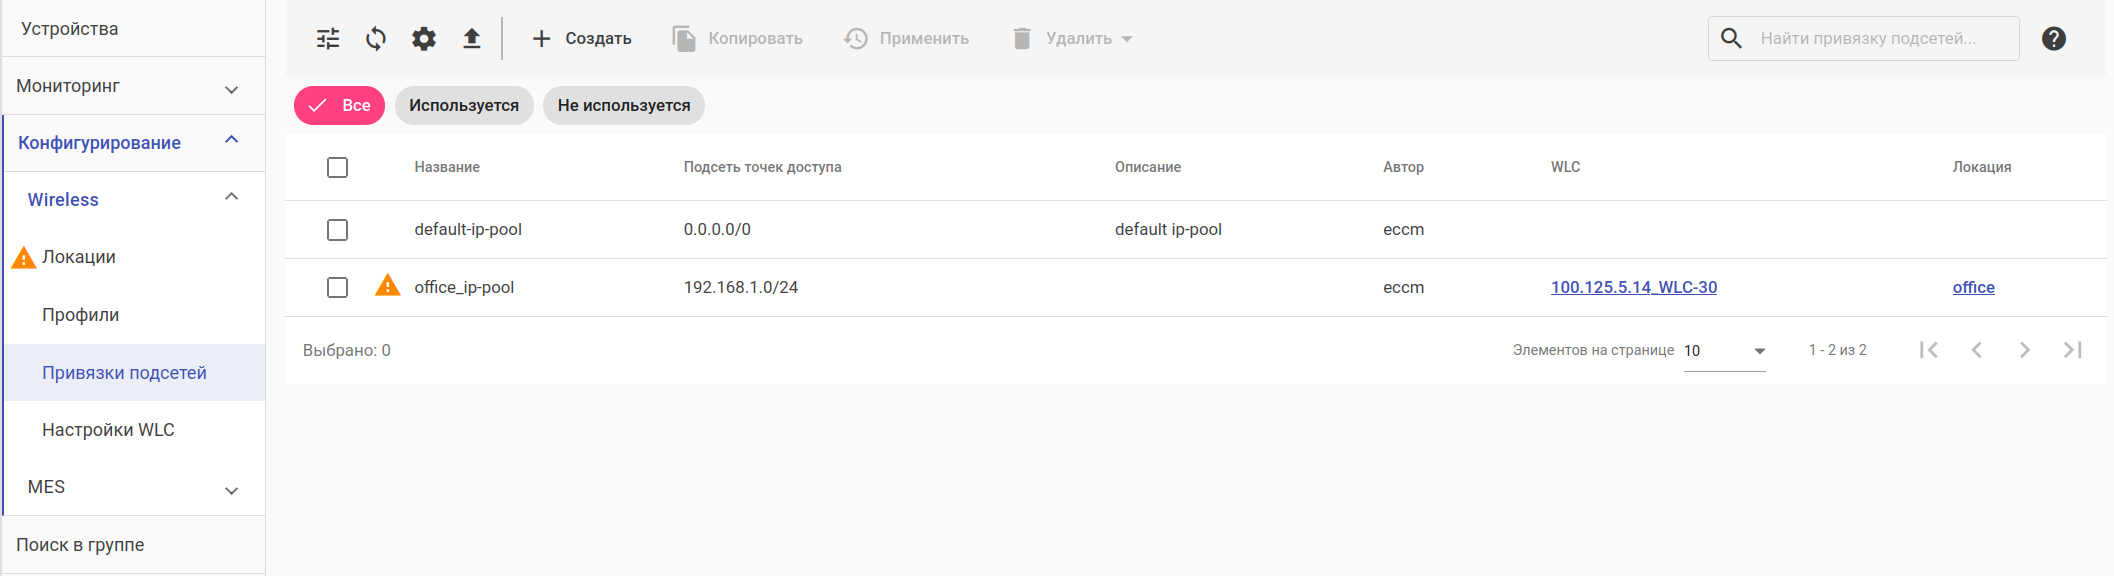
Task: Expand the Мониторинг section
Action: [232, 89]
